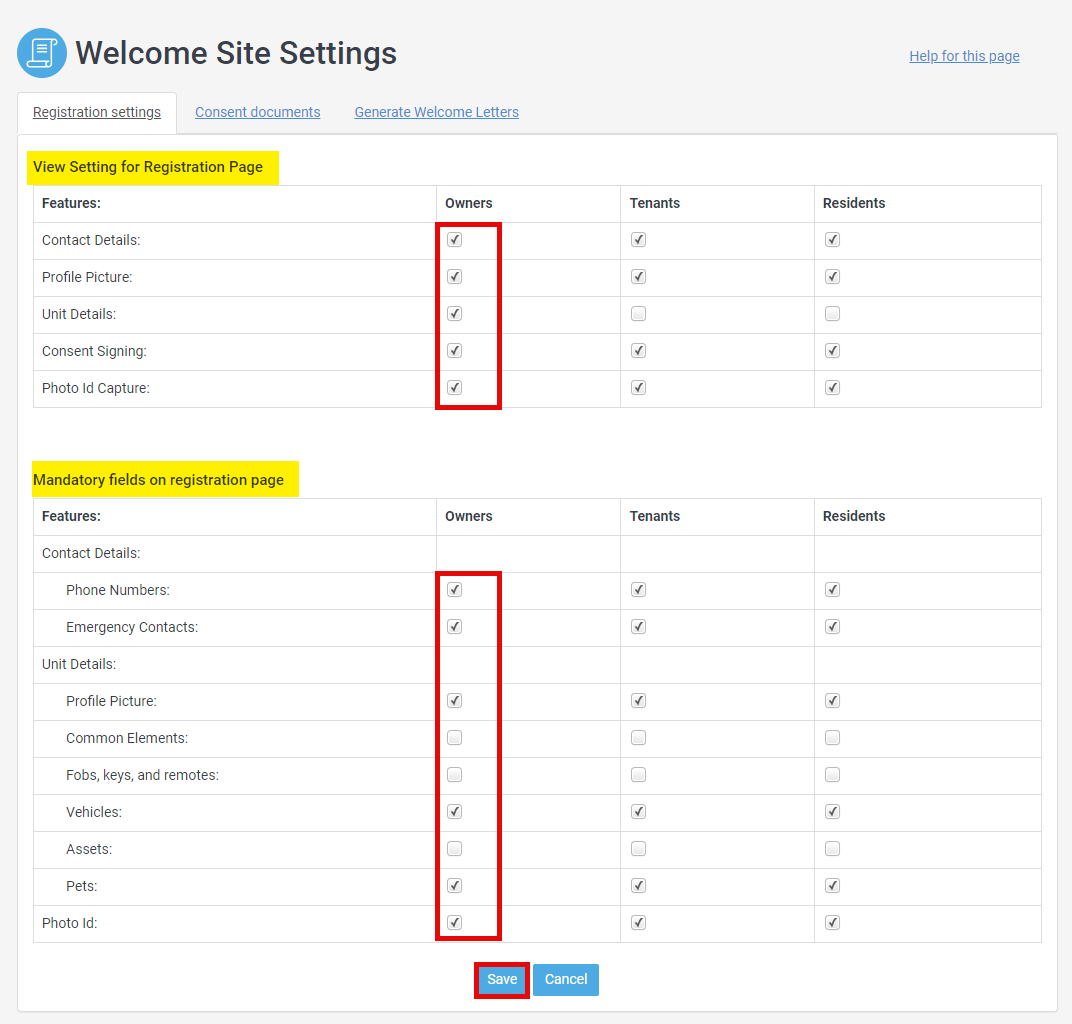Click the Save button

click(x=502, y=980)
